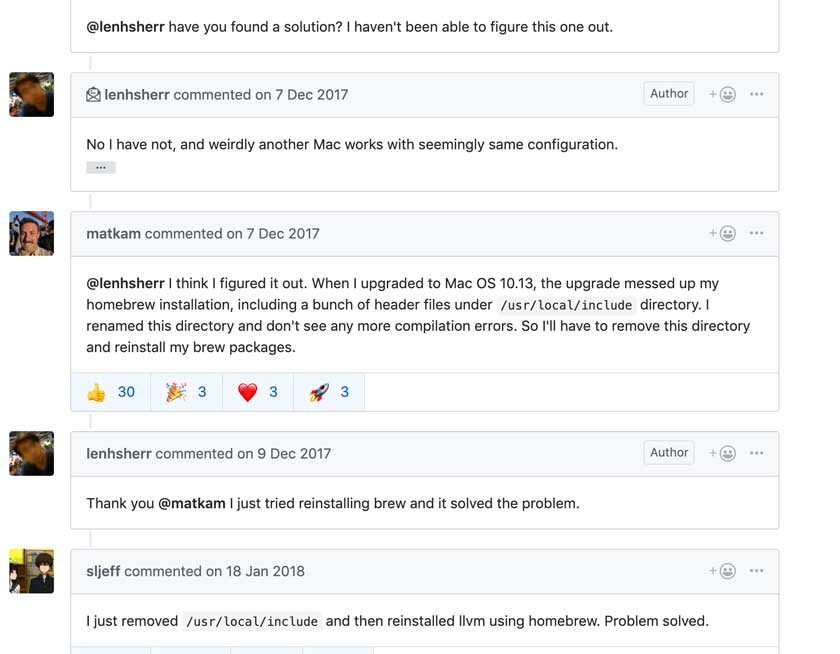Click the email icon beside lenhsherr's name

click(x=93, y=95)
